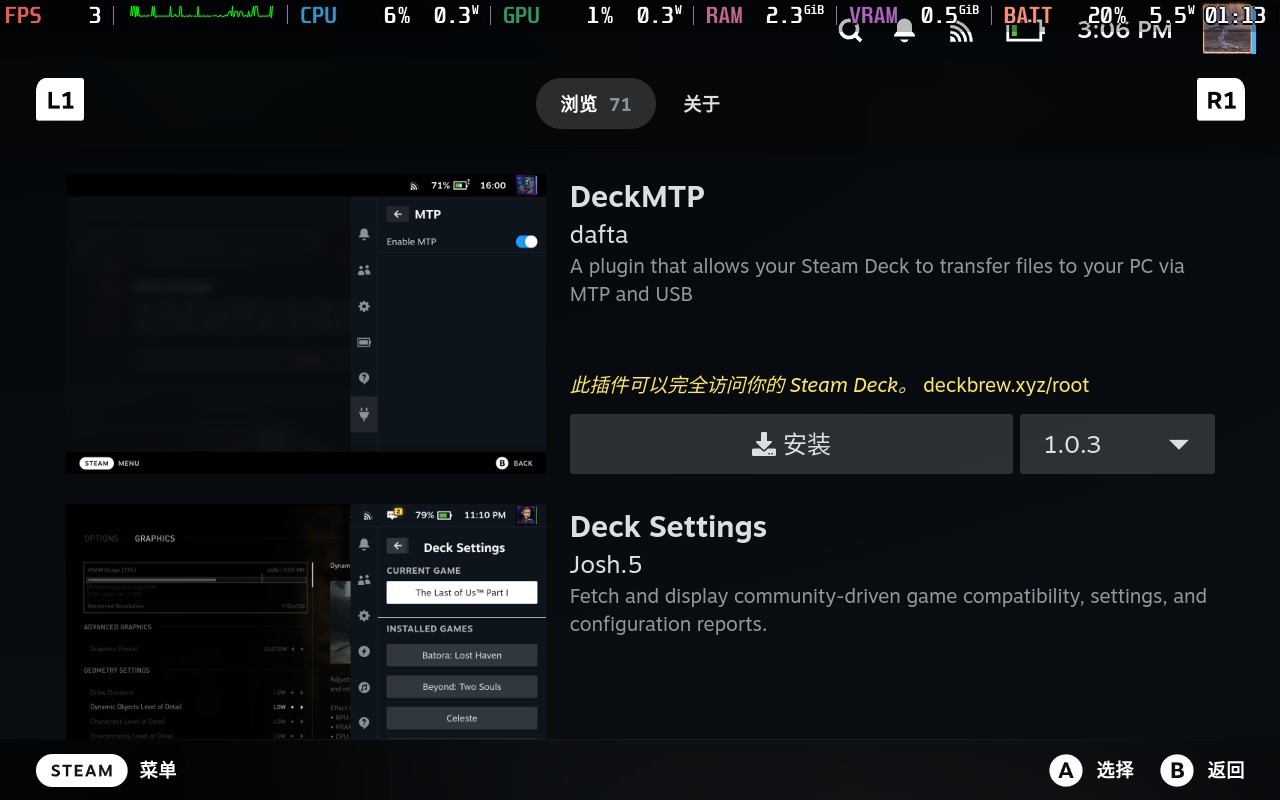Switch to the 浏览 tab

[596, 104]
